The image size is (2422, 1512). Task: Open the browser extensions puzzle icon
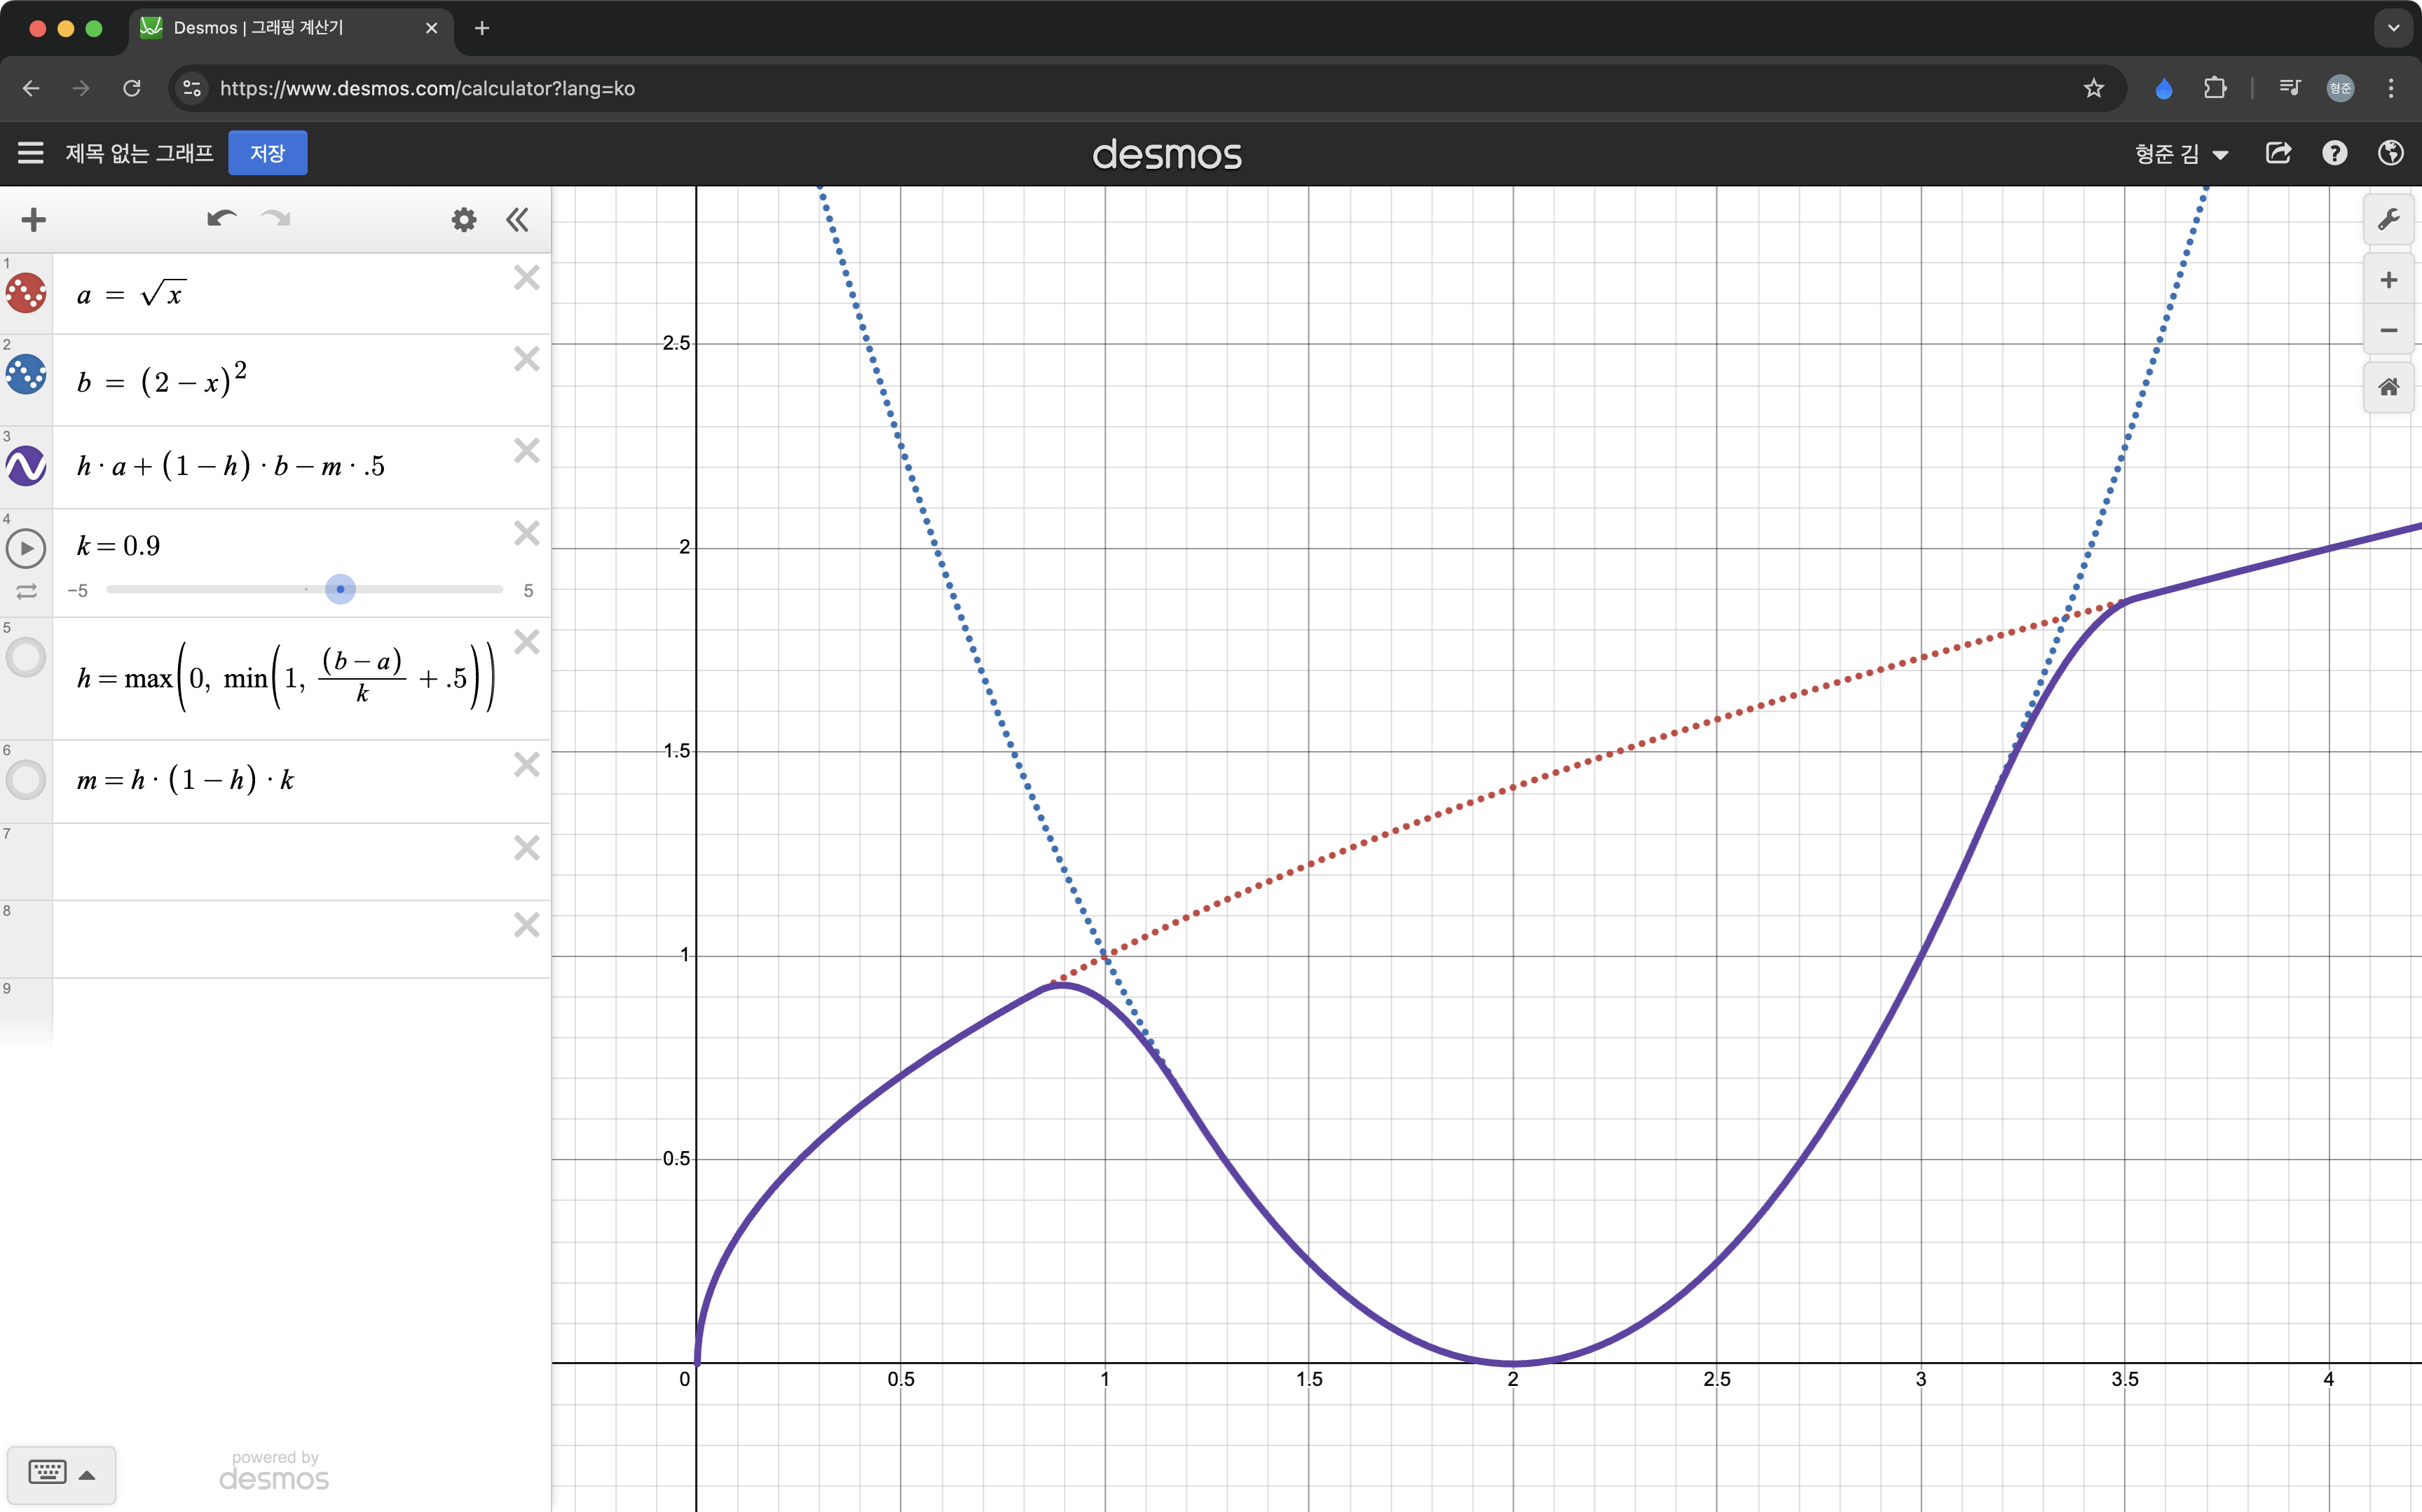[2215, 88]
